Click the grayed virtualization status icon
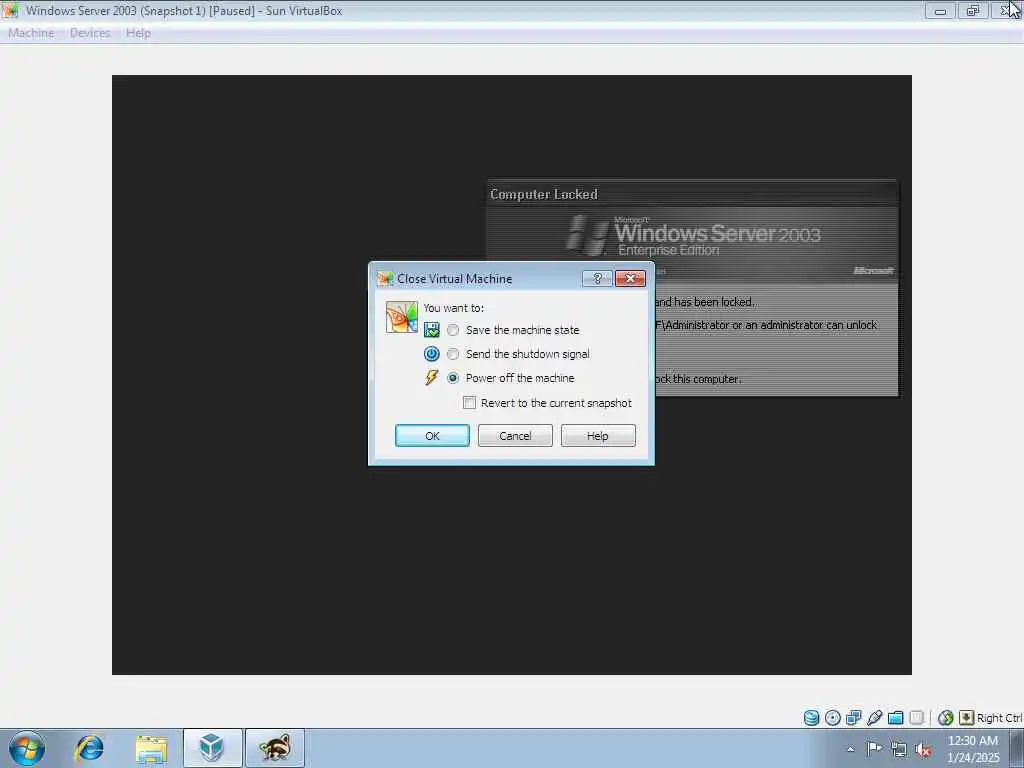 (x=916, y=718)
